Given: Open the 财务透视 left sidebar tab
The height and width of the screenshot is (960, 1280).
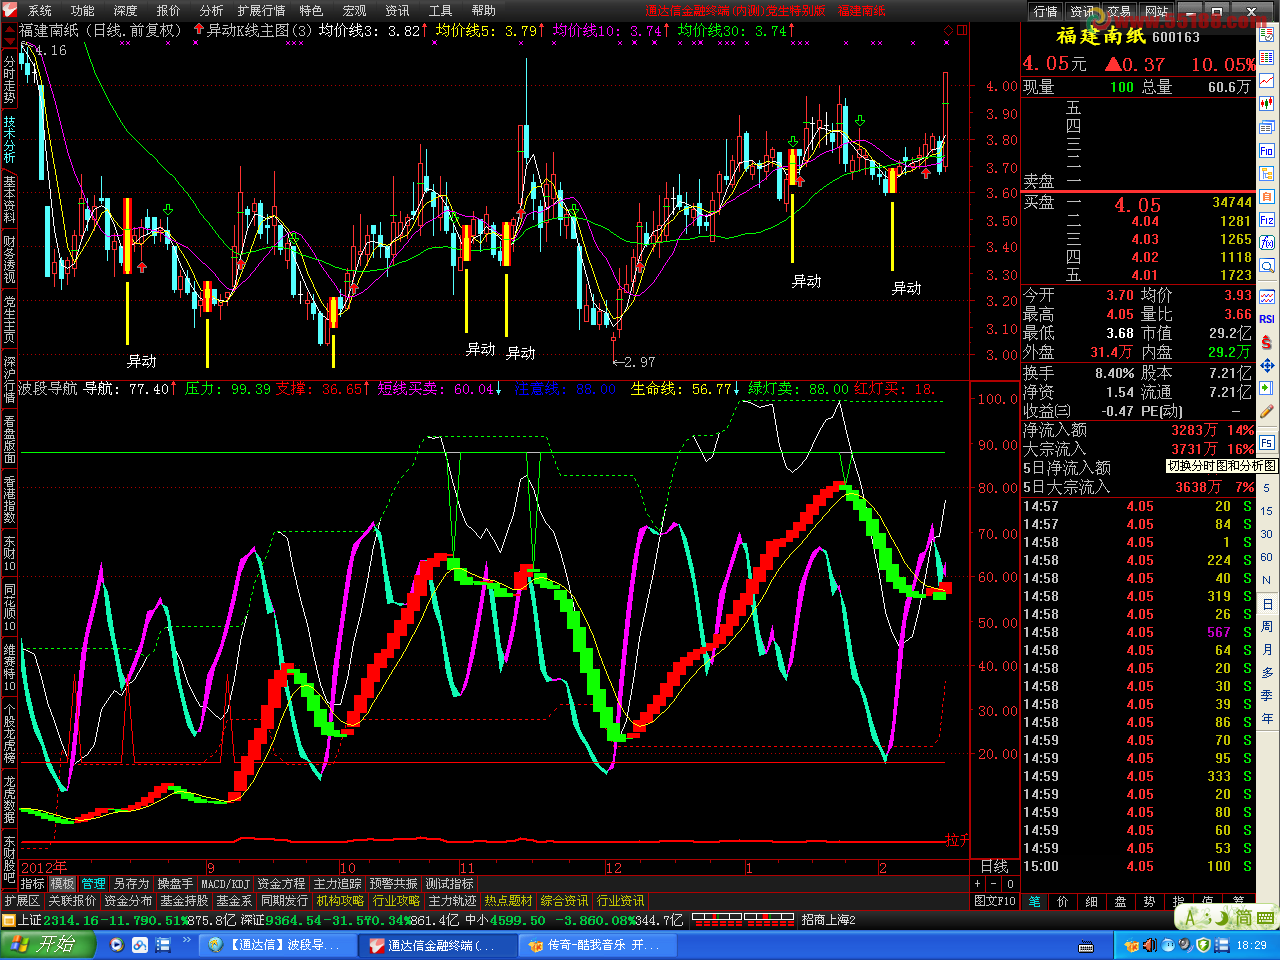Looking at the screenshot, I should pyautogui.click(x=9, y=259).
